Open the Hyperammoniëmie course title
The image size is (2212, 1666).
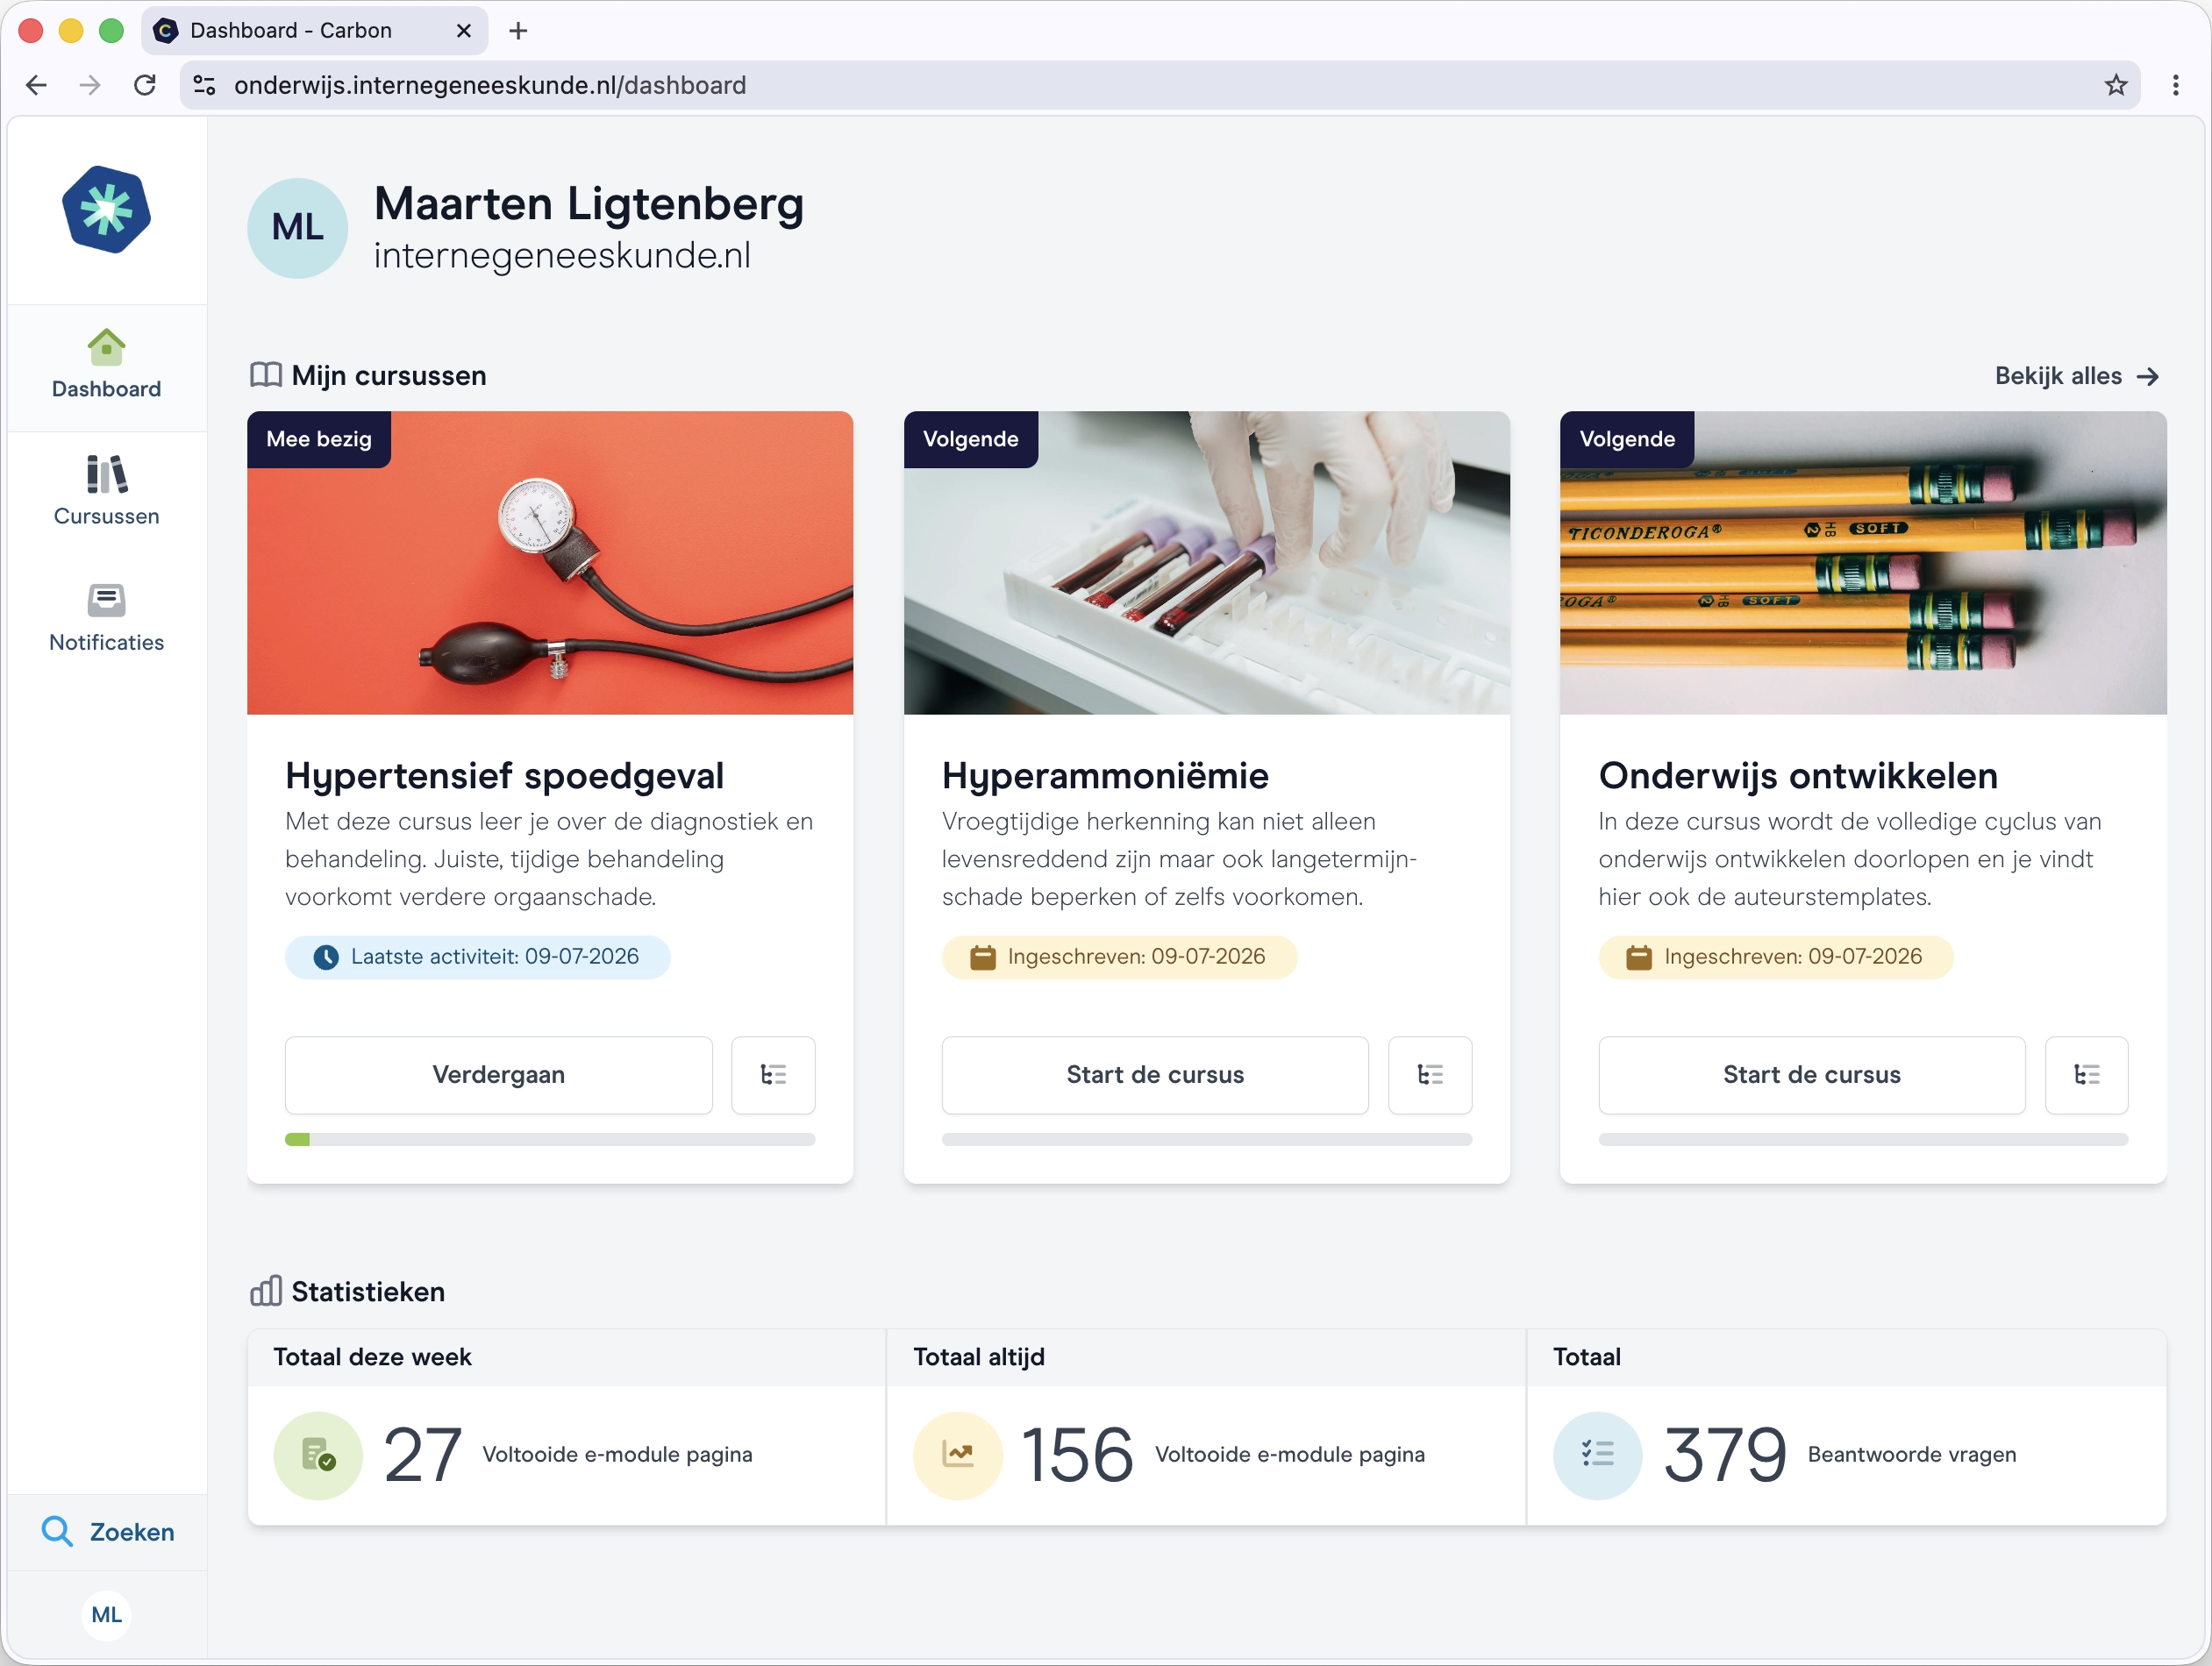(x=1105, y=775)
